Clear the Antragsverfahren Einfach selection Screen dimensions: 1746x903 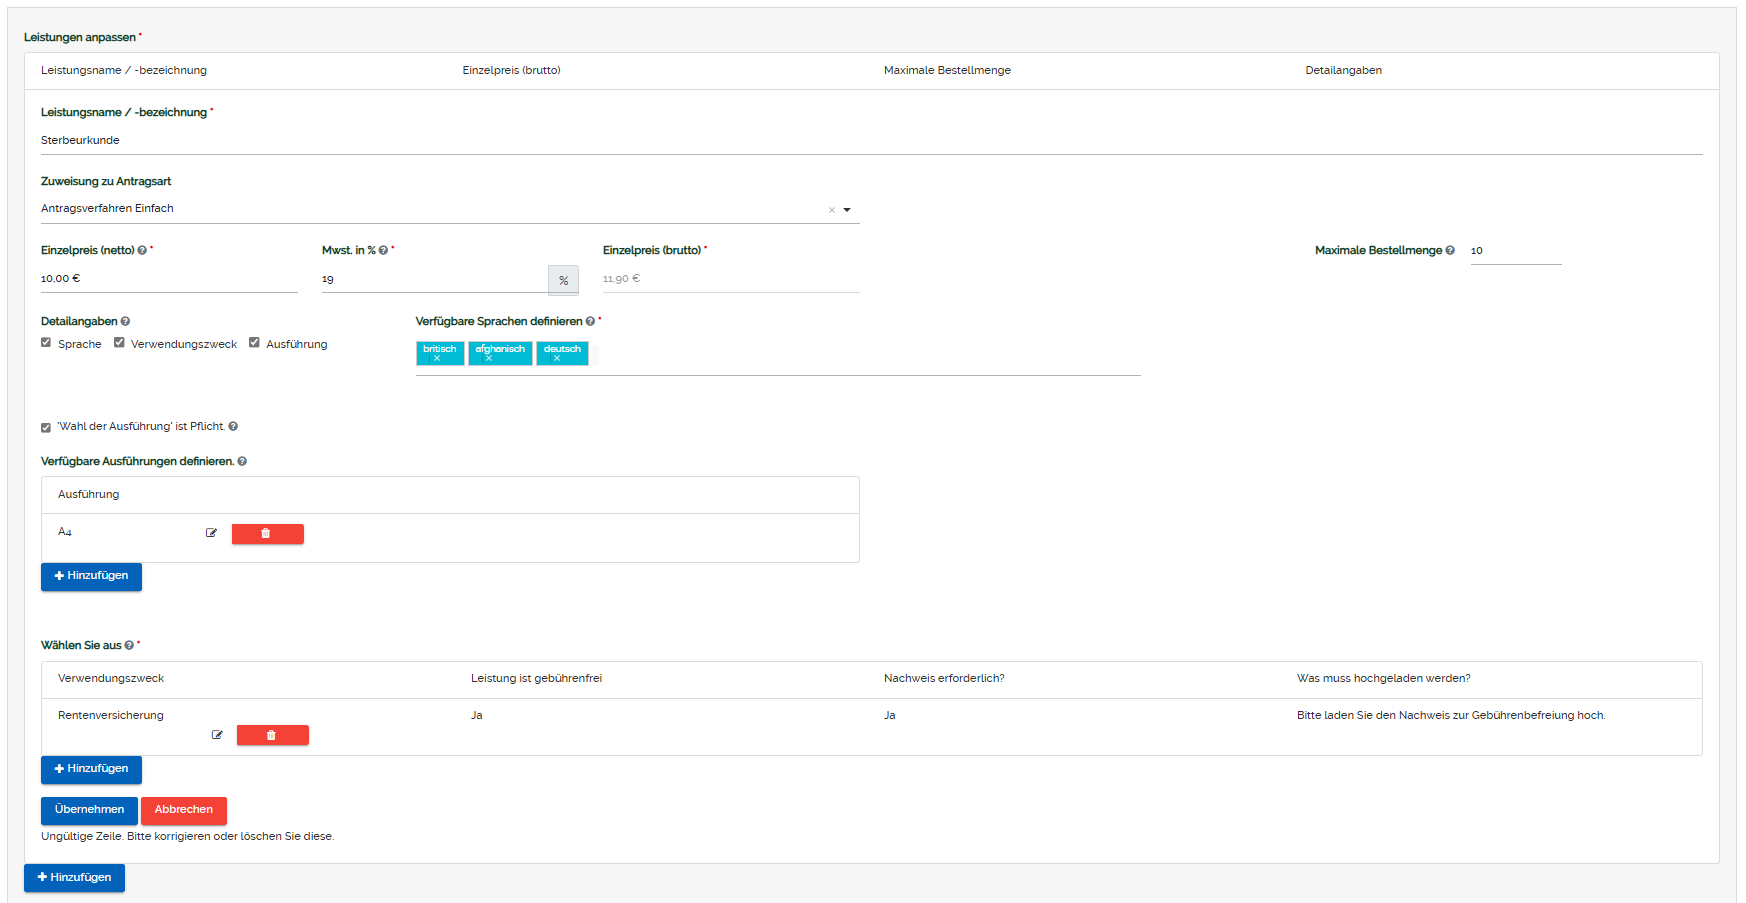tap(831, 210)
